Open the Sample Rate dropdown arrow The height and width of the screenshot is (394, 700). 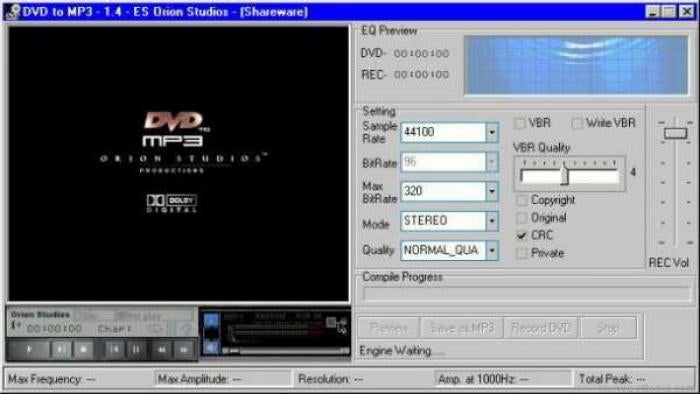pos(492,132)
